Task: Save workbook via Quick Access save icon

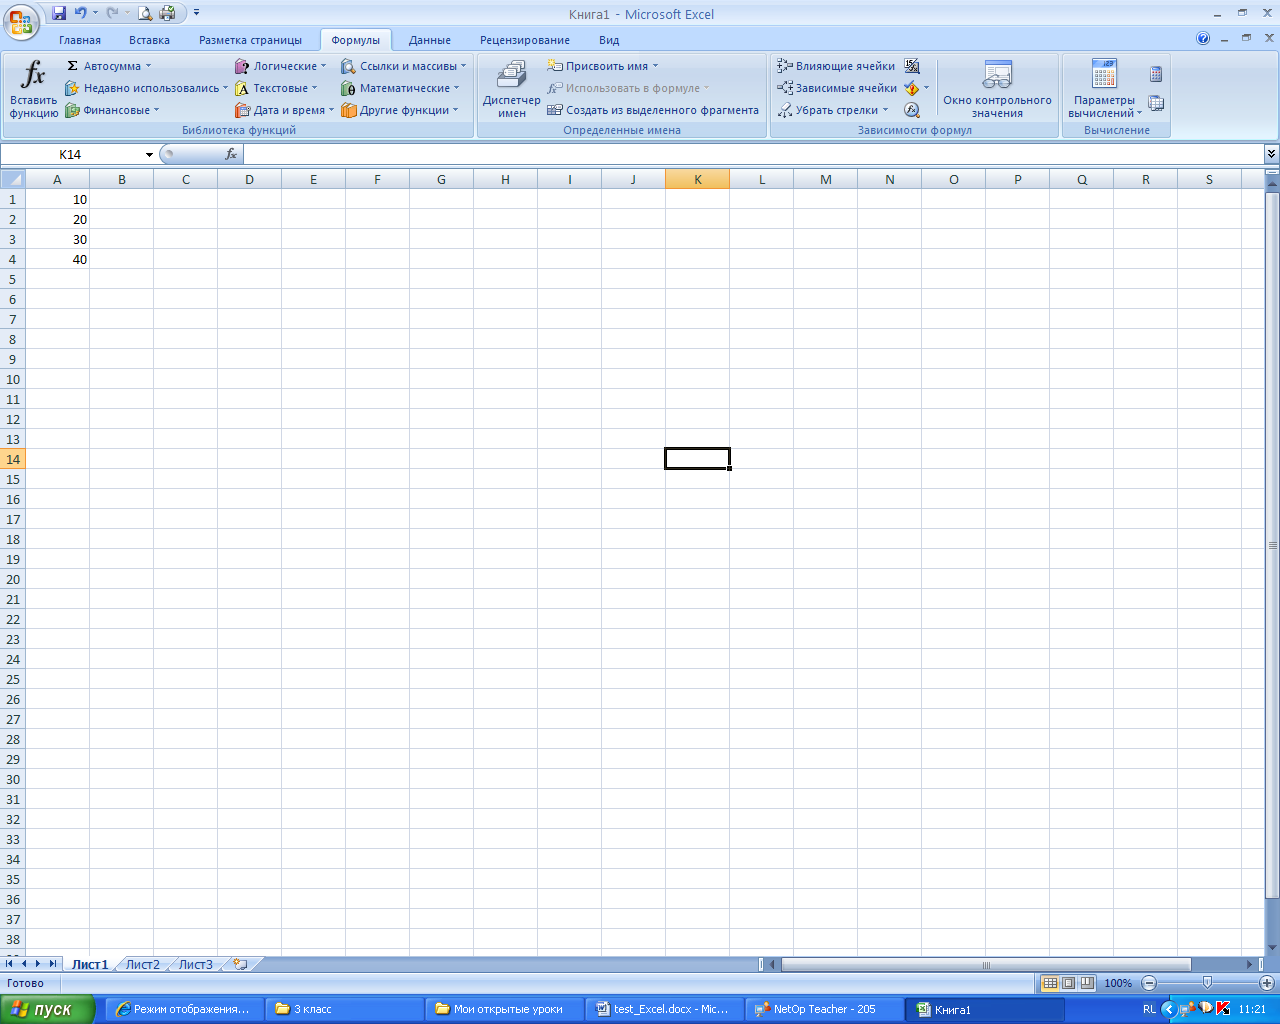Action: [59, 14]
